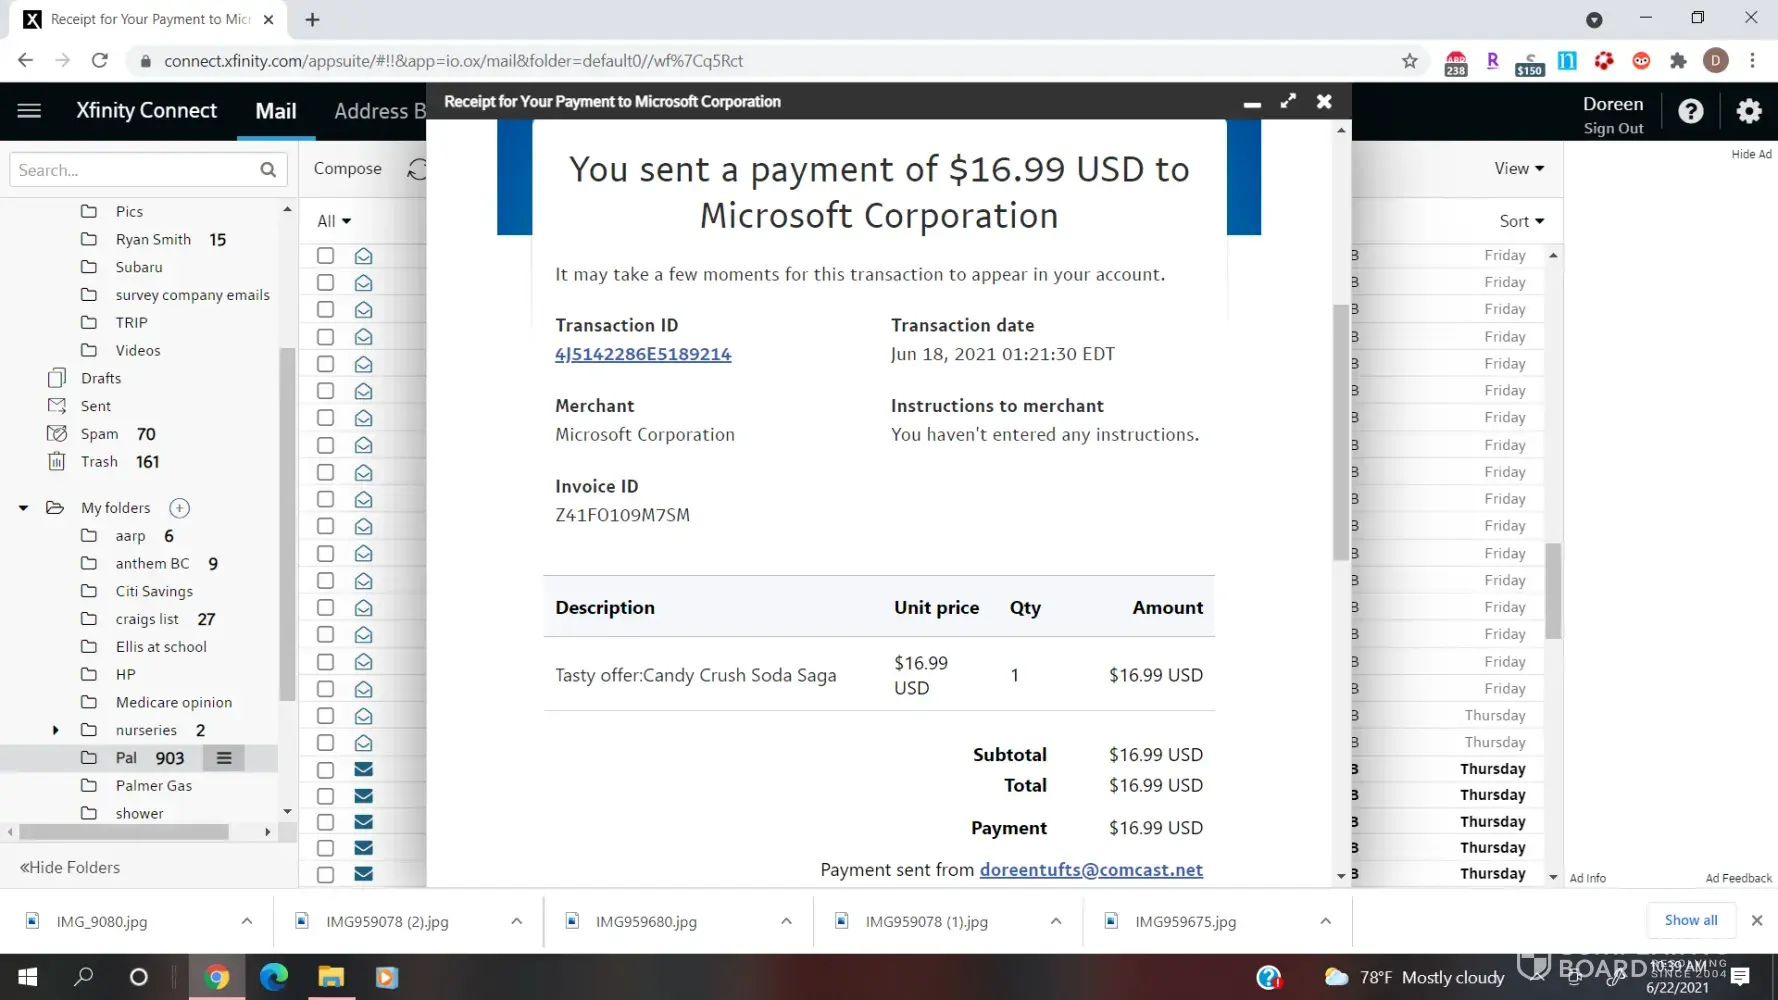Switch to the Mail tab
1778x1000 pixels.
coord(276,111)
